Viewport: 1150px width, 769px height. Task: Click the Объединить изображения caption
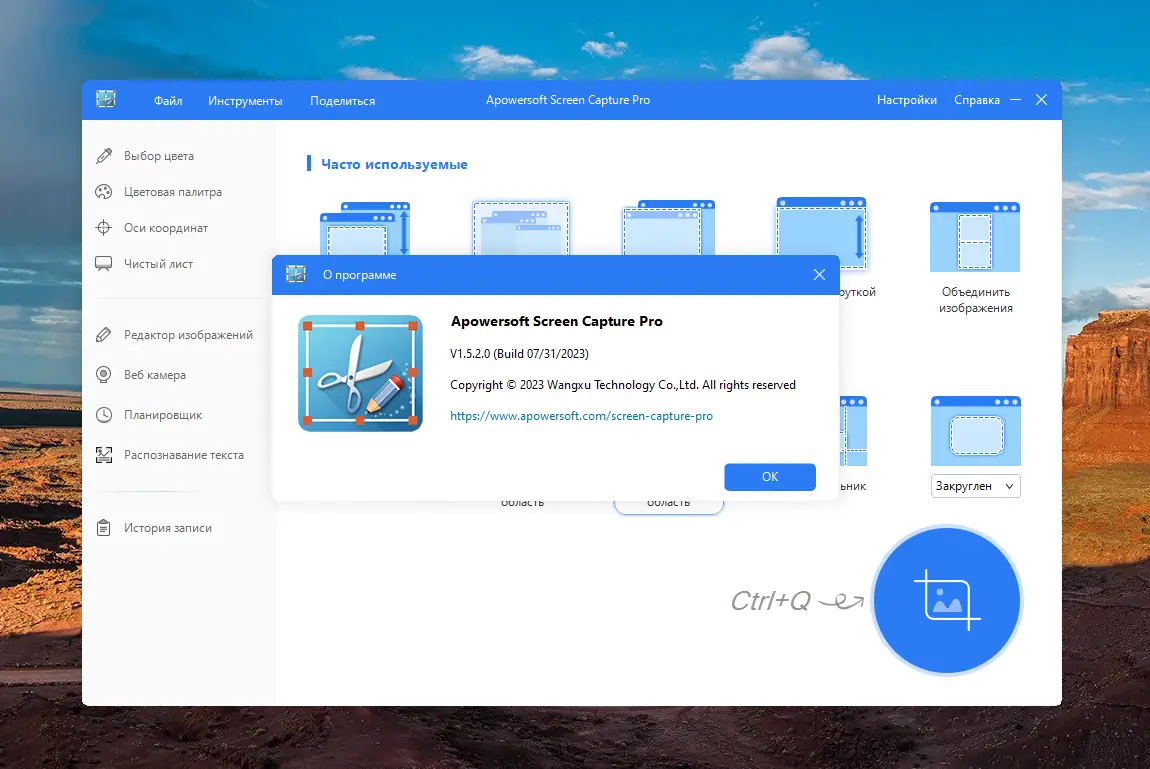(x=975, y=300)
